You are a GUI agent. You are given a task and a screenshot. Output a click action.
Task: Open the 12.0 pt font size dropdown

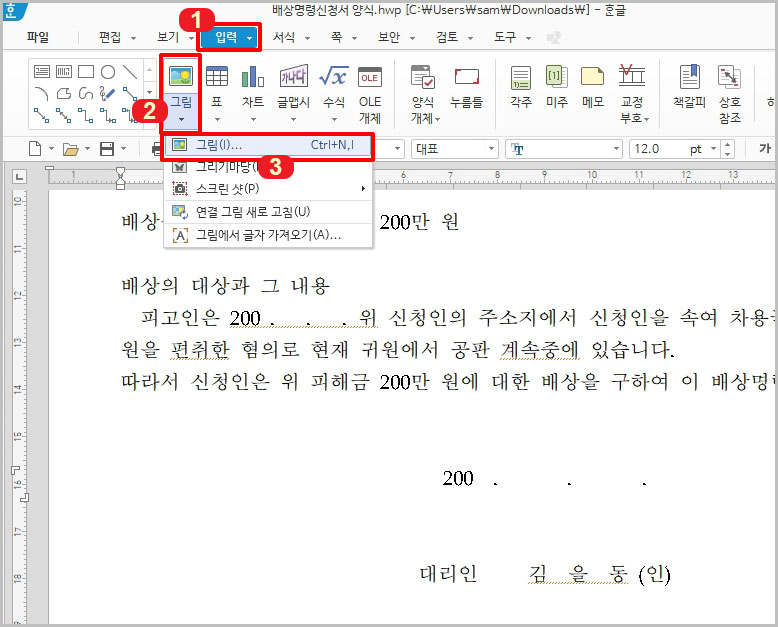click(x=713, y=149)
